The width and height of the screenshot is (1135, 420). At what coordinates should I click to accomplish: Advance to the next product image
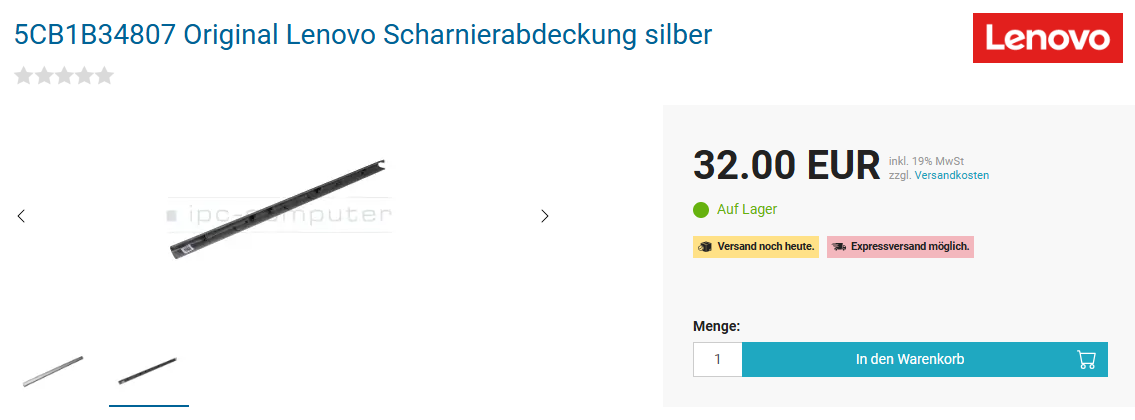click(545, 216)
